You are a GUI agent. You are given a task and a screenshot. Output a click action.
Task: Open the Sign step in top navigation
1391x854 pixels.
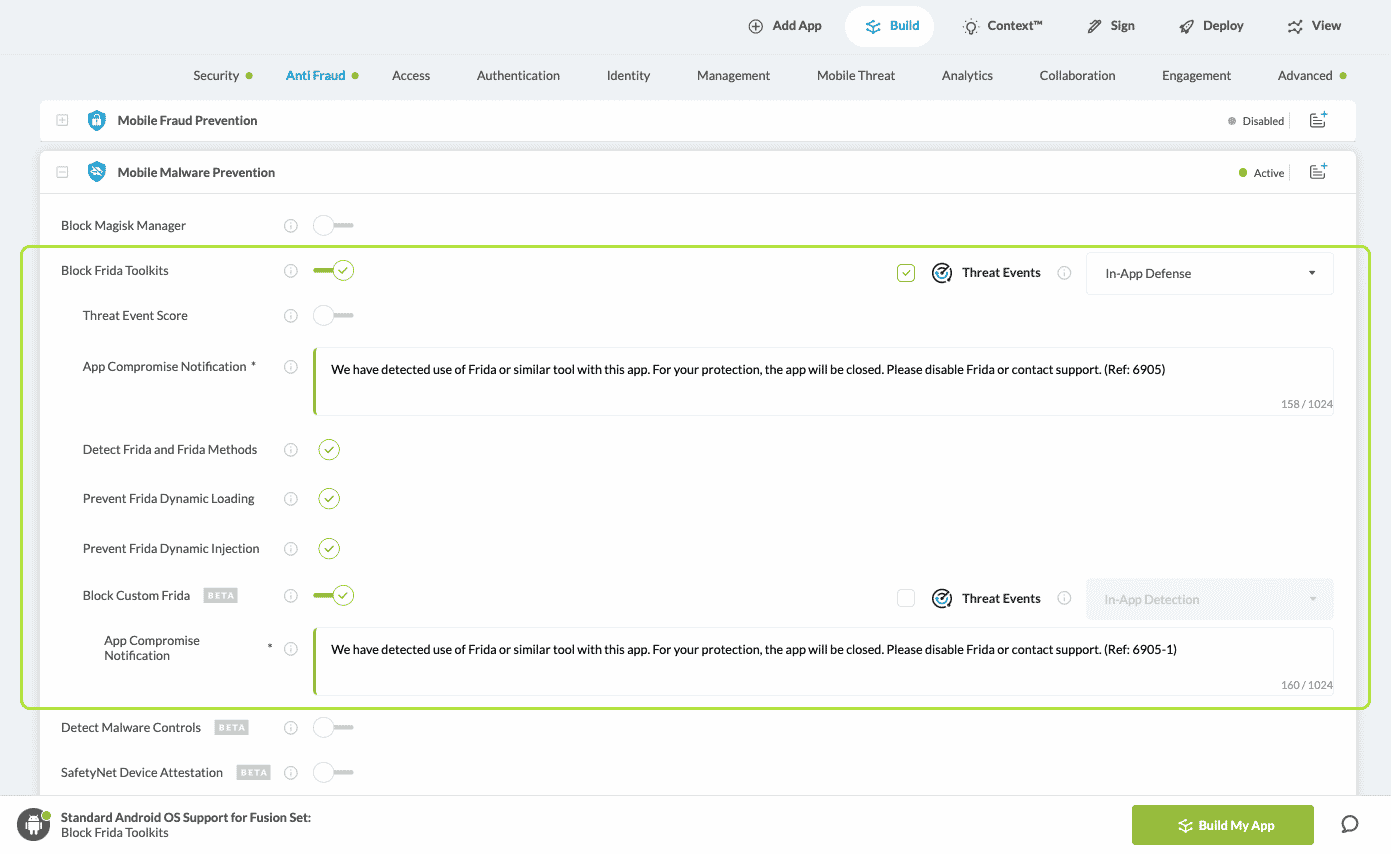[x=1111, y=26]
